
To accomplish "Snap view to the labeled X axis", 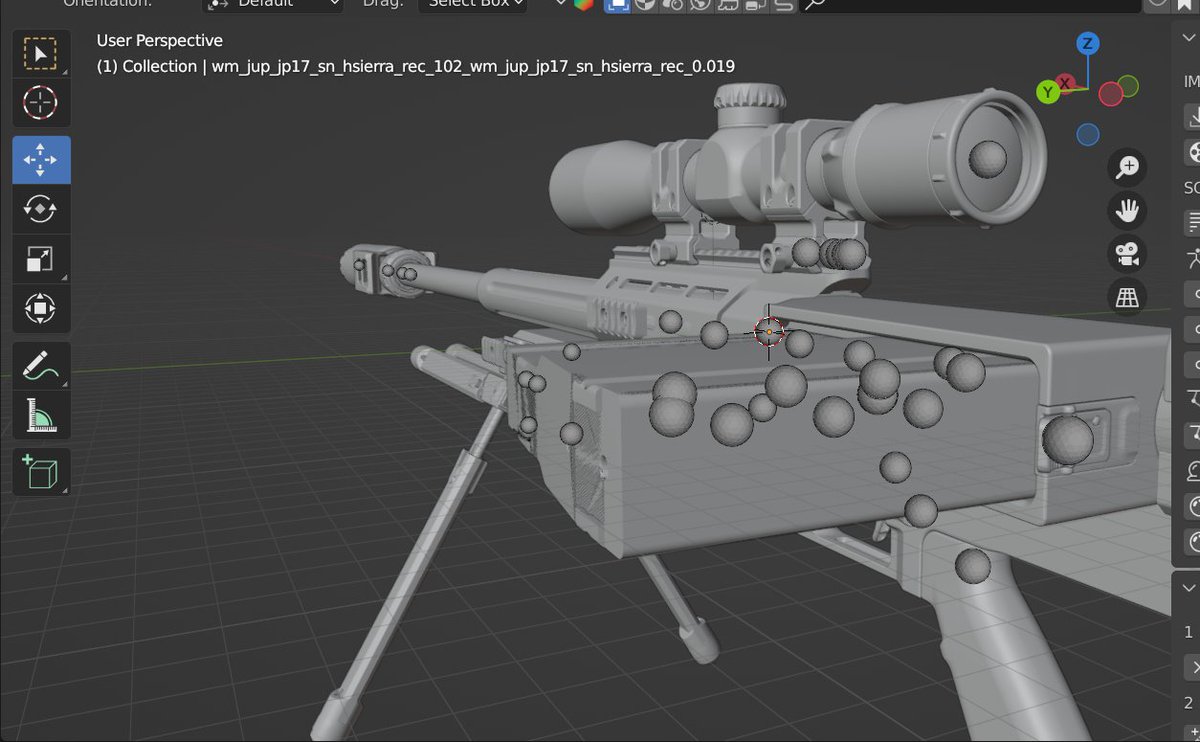I will (1067, 82).
